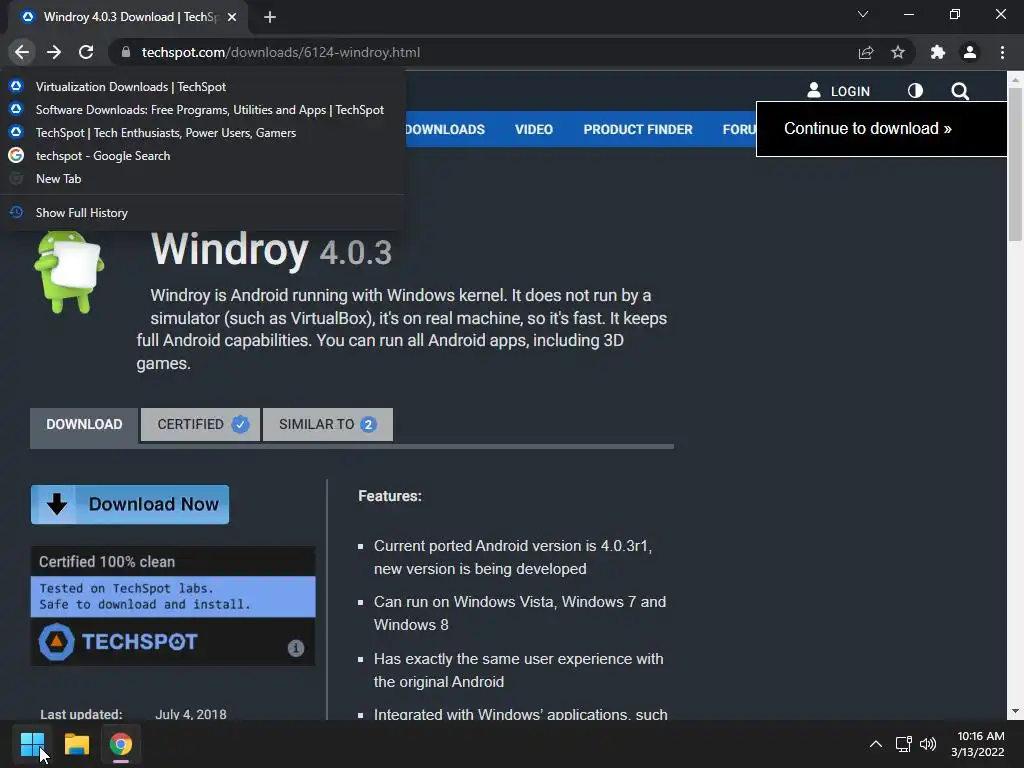This screenshot has height=768, width=1024.
Task: Close the Windroy 4.0.3 Download tab
Action: 232,17
